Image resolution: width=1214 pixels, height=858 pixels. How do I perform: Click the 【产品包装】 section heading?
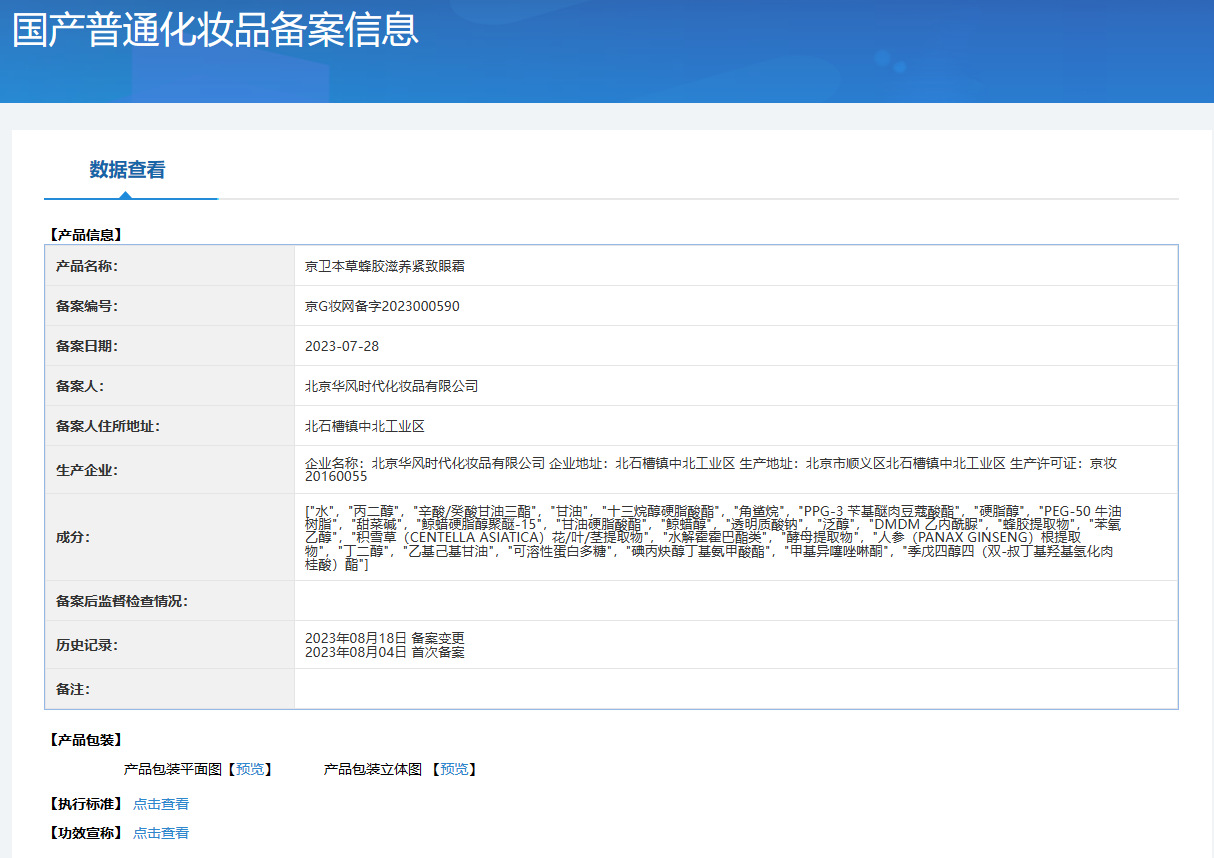[85, 740]
